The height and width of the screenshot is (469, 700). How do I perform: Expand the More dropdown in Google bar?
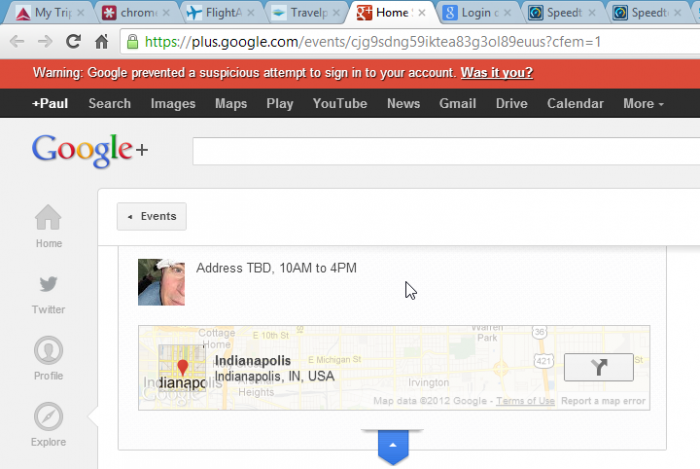(643, 104)
